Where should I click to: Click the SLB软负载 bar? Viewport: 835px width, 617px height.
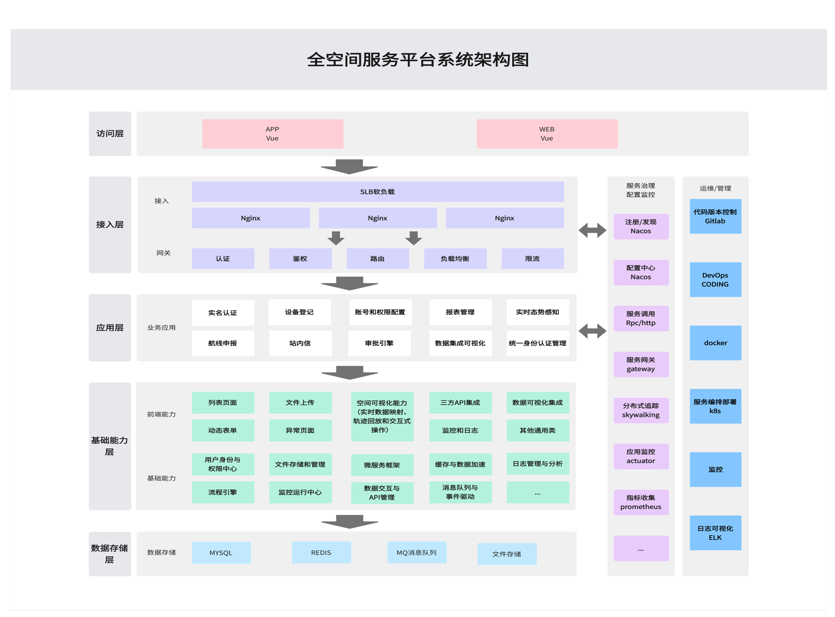(378, 192)
